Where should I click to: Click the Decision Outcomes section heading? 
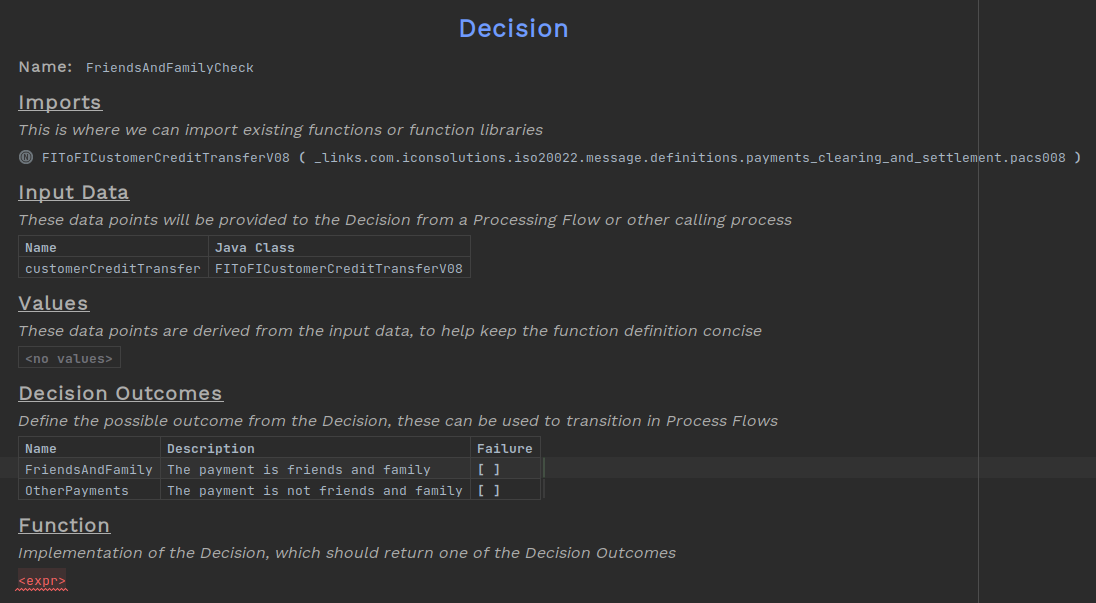(120, 393)
